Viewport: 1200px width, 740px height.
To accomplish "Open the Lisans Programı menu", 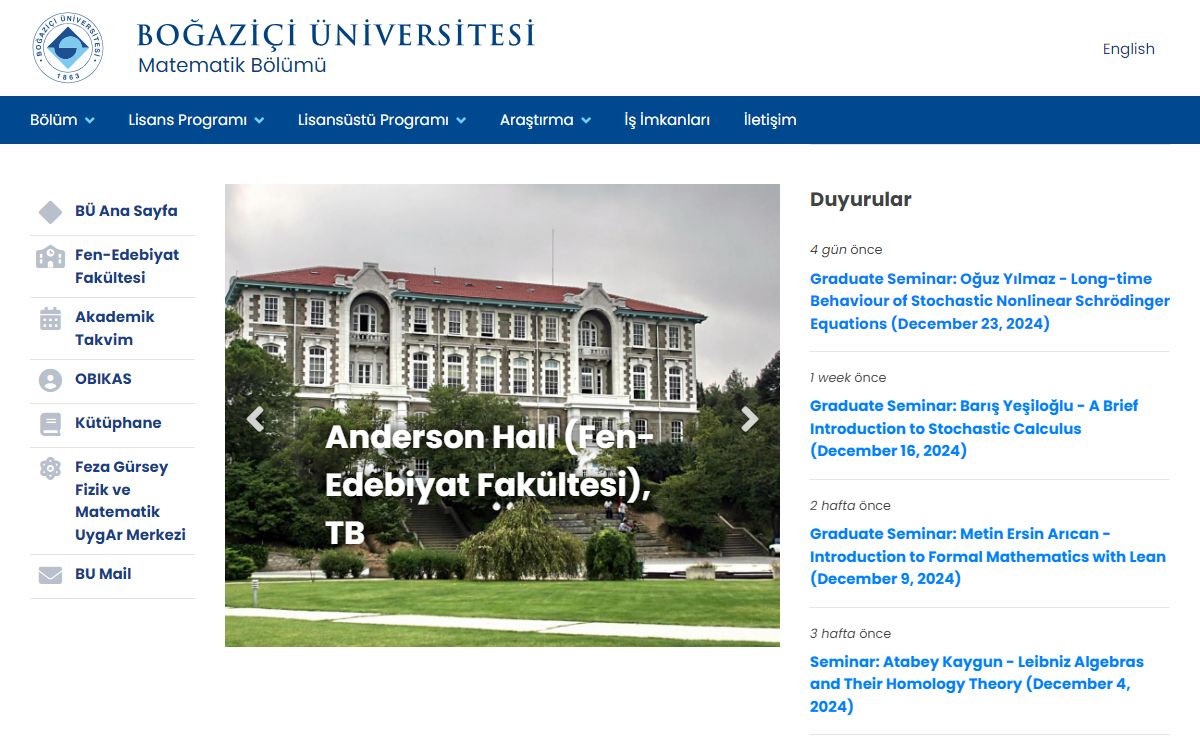I will [x=188, y=120].
